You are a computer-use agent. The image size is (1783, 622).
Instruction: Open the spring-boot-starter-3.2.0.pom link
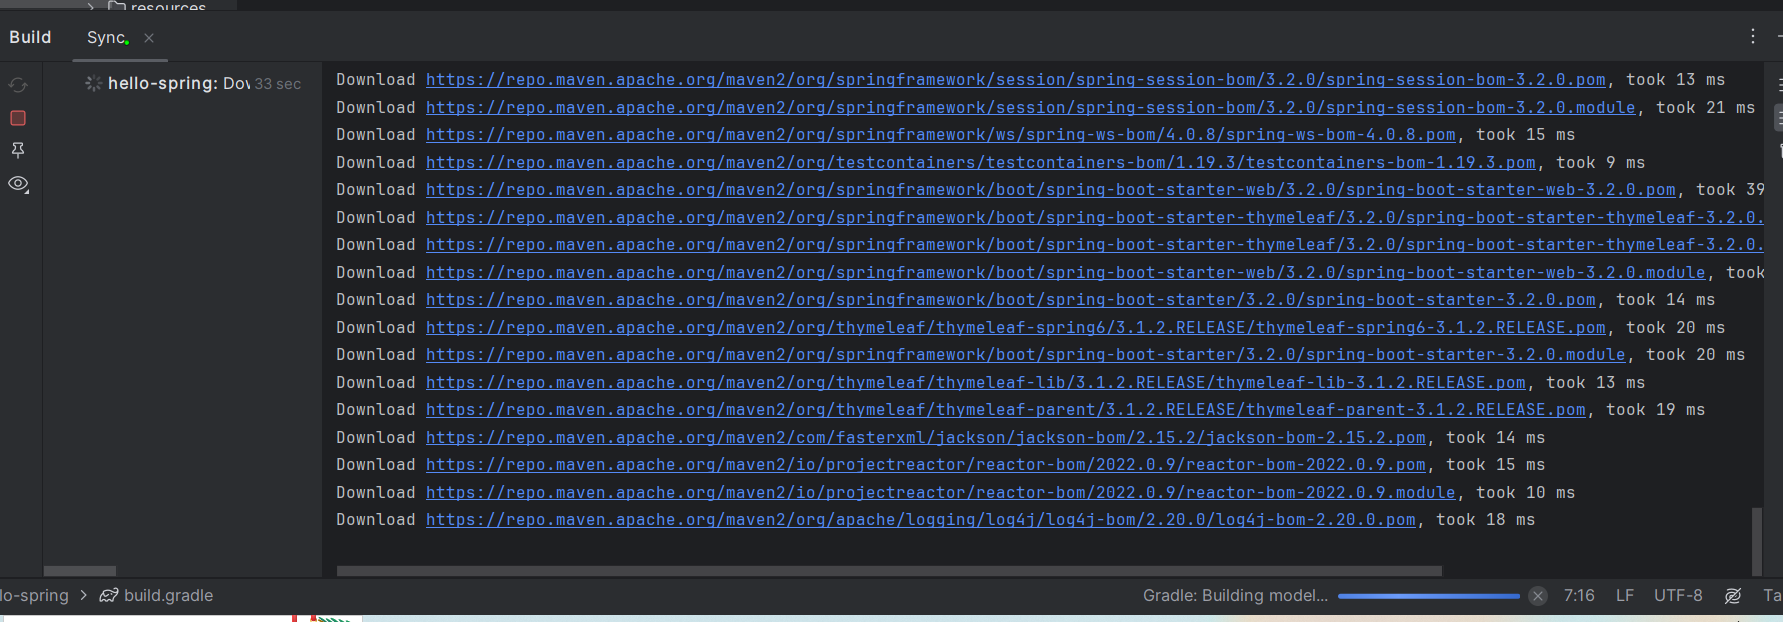point(1010,300)
